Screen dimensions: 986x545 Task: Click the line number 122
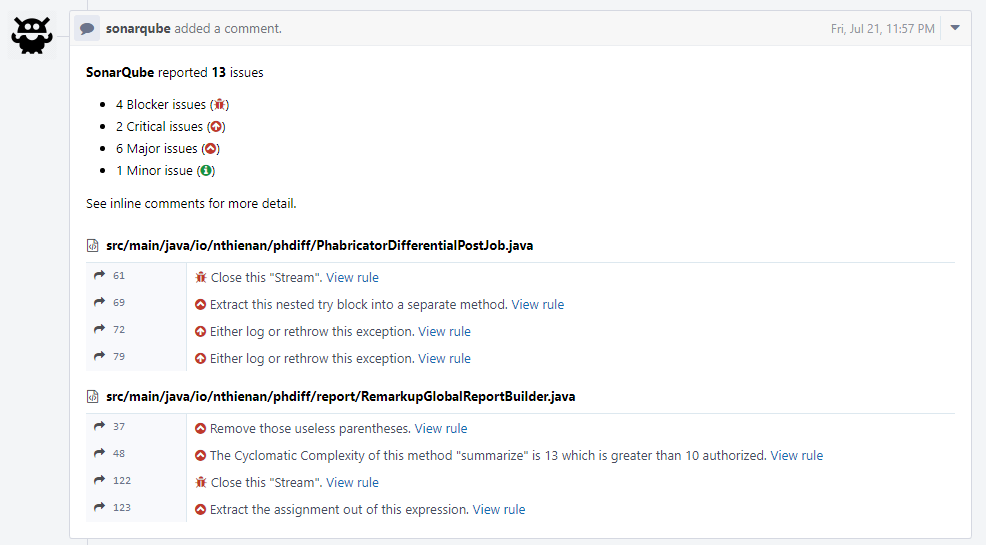coord(122,480)
